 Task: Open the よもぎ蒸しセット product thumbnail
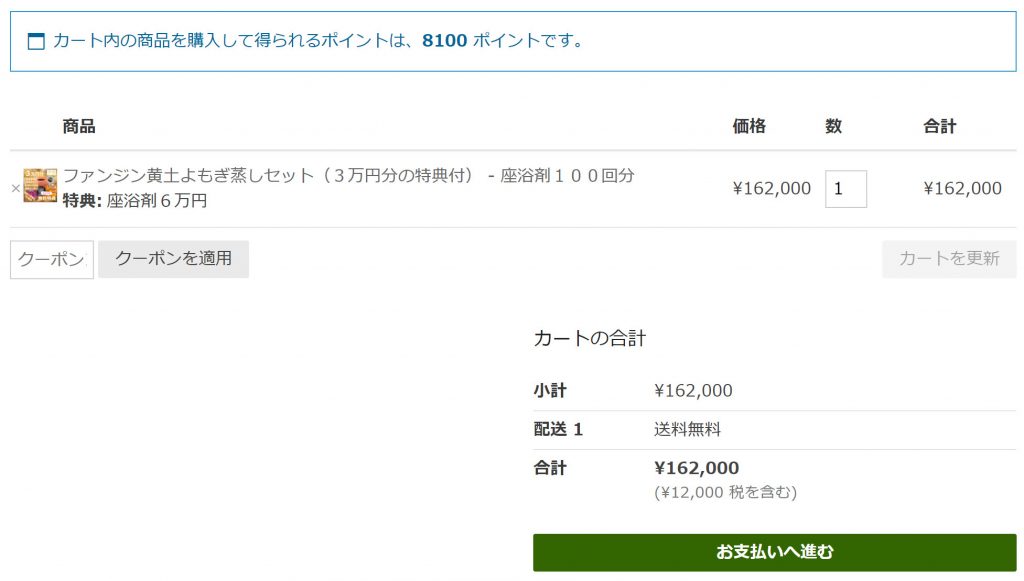(40, 185)
